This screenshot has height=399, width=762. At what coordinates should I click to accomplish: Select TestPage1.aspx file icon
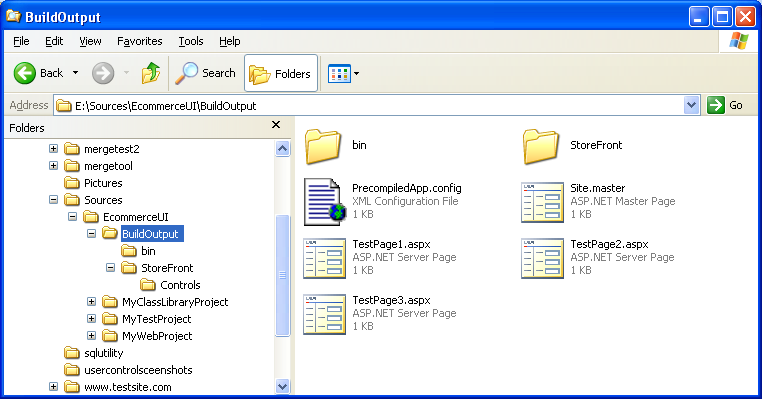click(325, 259)
